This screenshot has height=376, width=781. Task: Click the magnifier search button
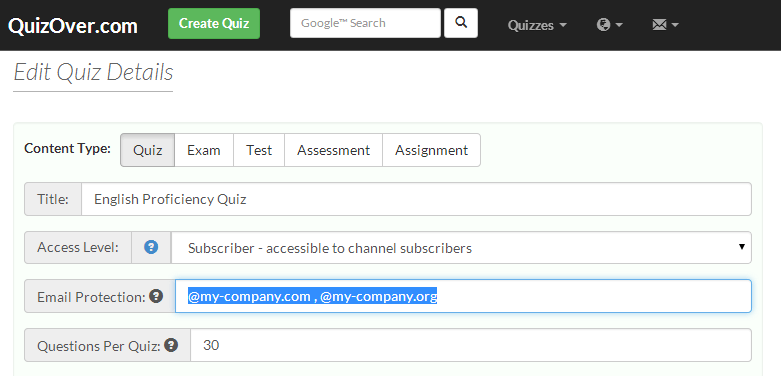point(461,23)
